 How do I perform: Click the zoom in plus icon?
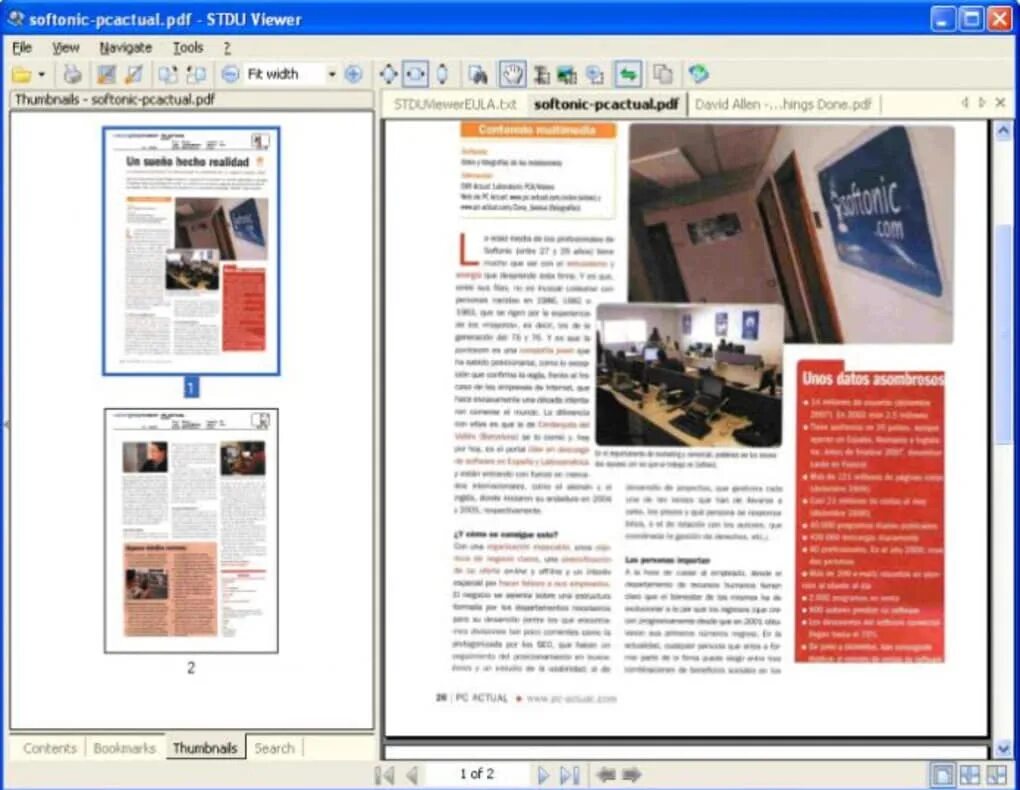(353, 74)
